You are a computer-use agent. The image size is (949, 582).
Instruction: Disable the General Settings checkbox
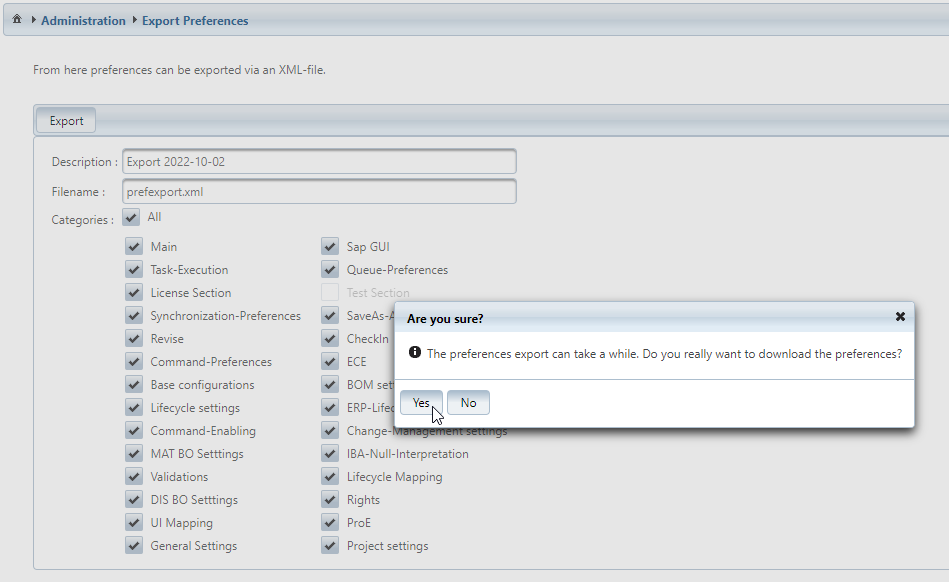(x=133, y=546)
